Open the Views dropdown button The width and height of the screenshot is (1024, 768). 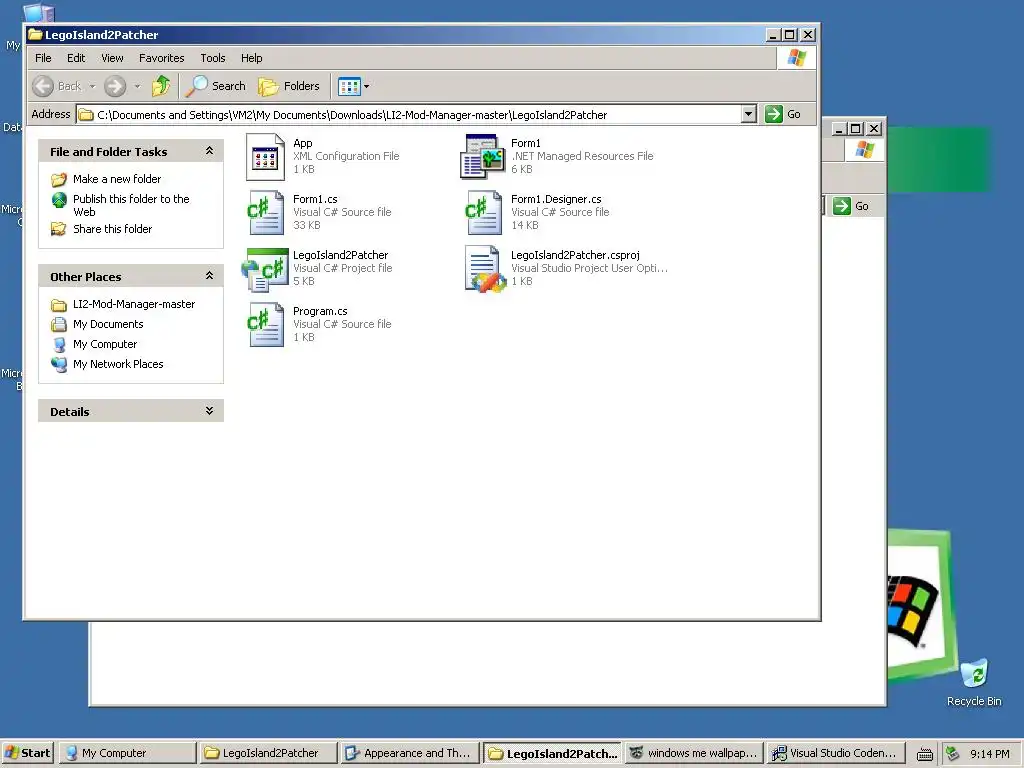pyautogui.click(x=353, y=86)
